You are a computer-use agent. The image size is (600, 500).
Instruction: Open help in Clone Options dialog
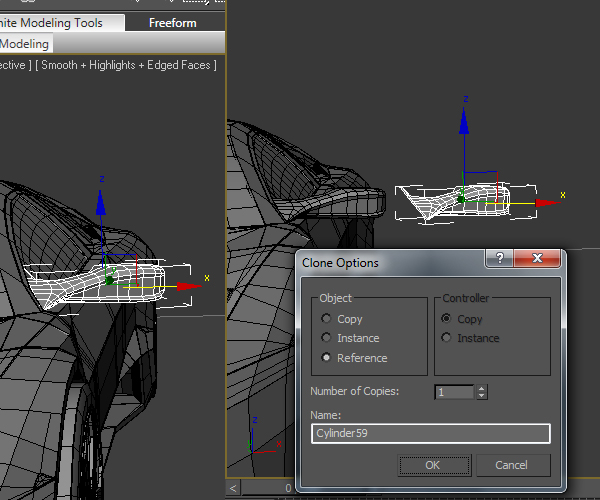pyautogui.click(x=499, y=258)
